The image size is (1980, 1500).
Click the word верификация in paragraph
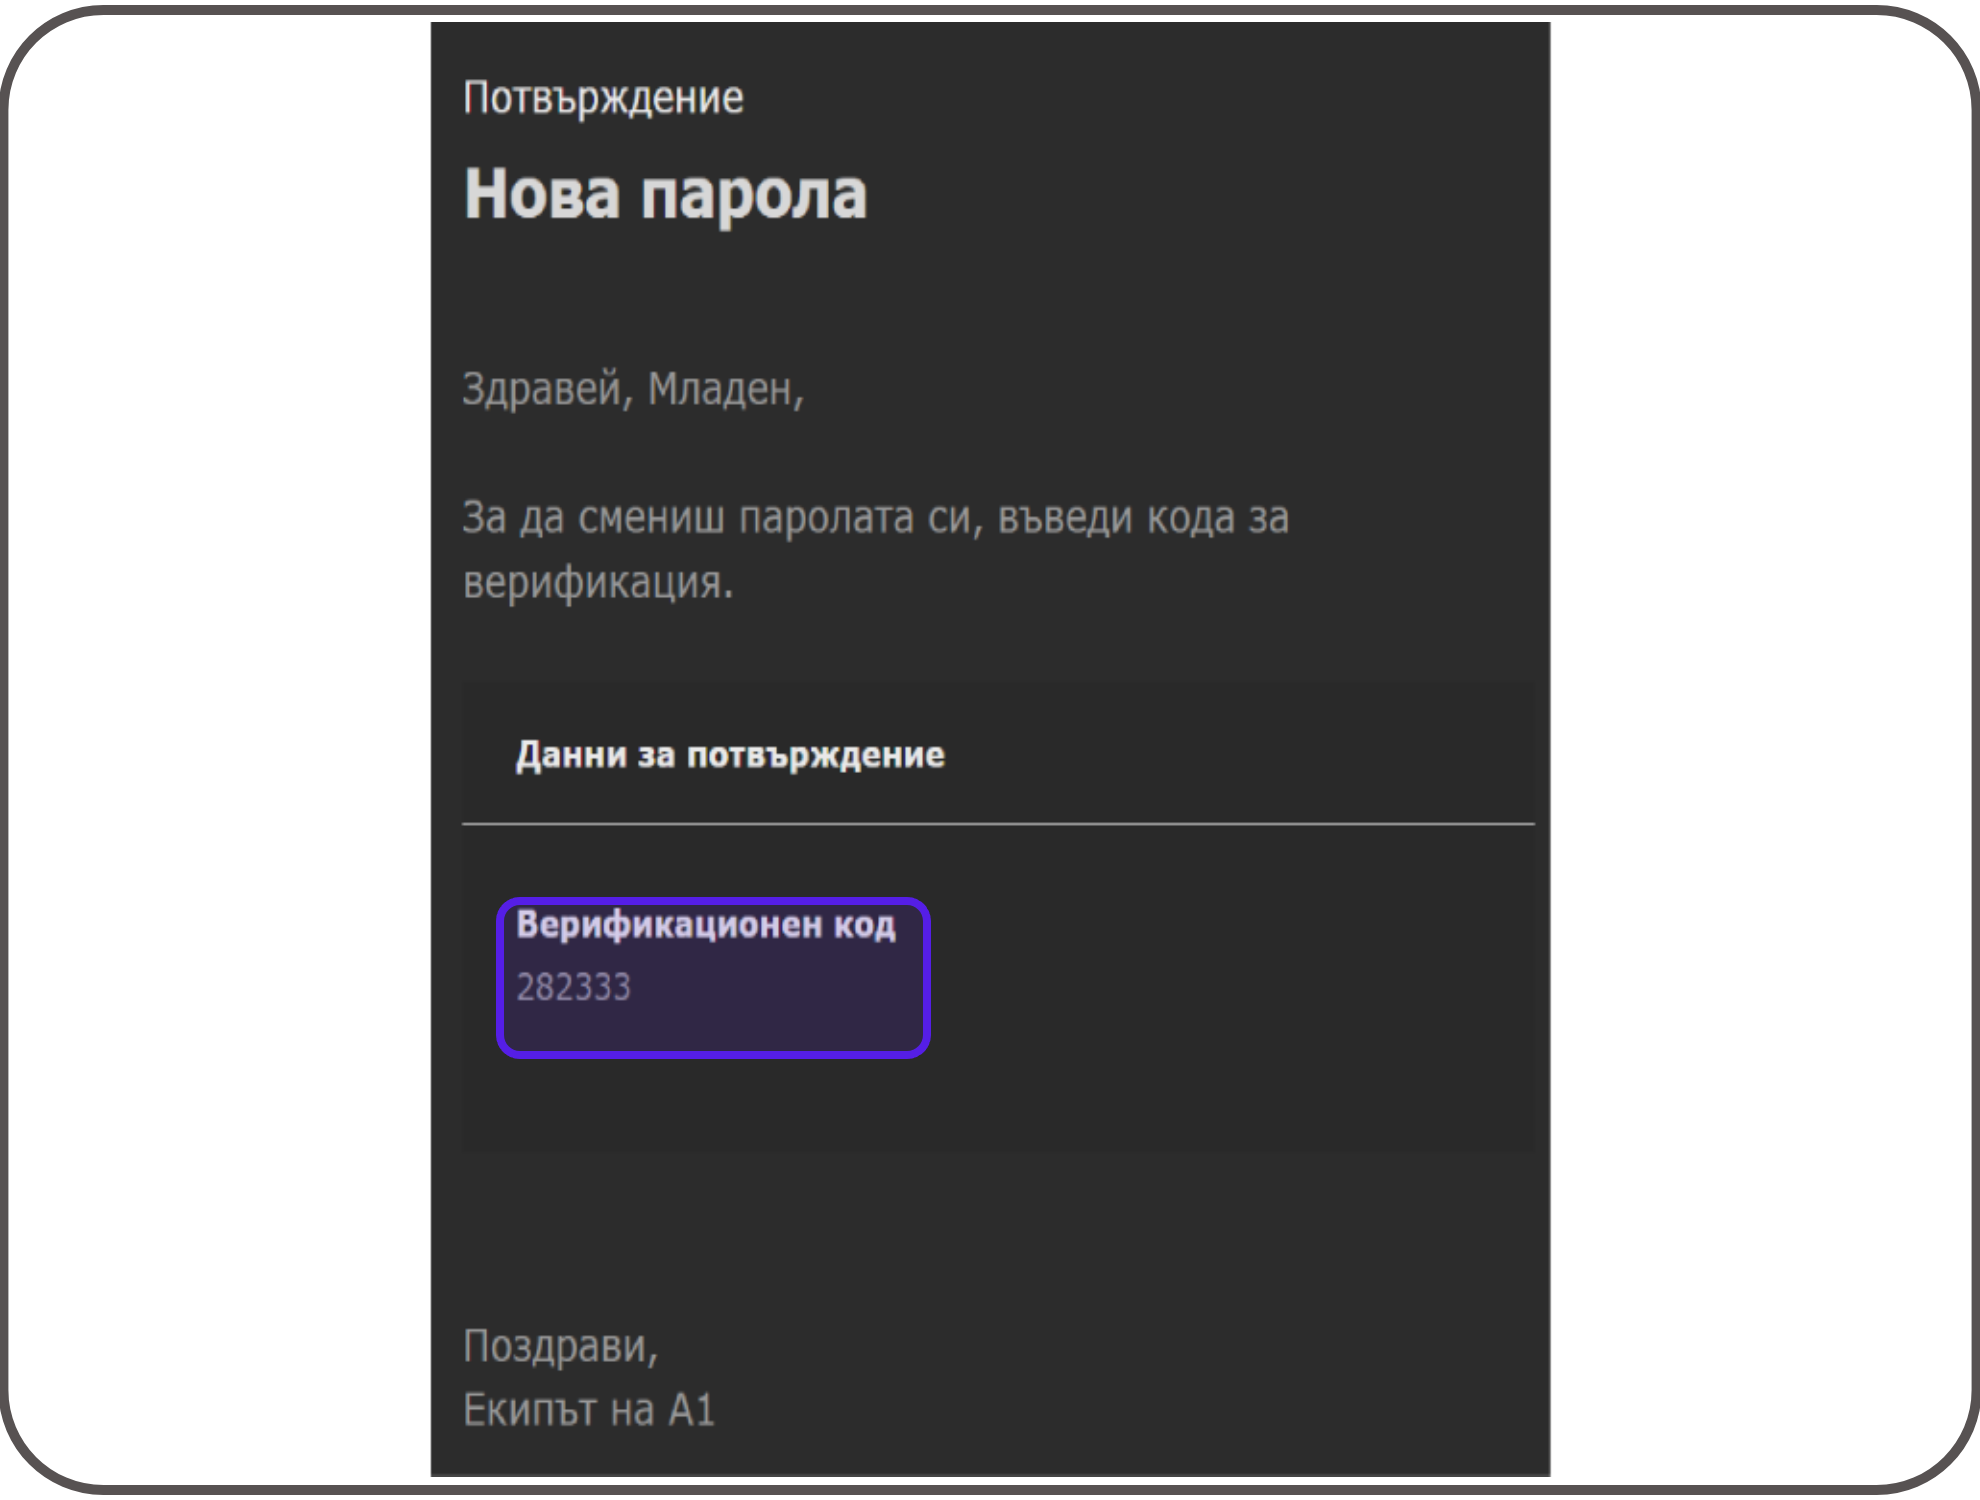point(592,582)
